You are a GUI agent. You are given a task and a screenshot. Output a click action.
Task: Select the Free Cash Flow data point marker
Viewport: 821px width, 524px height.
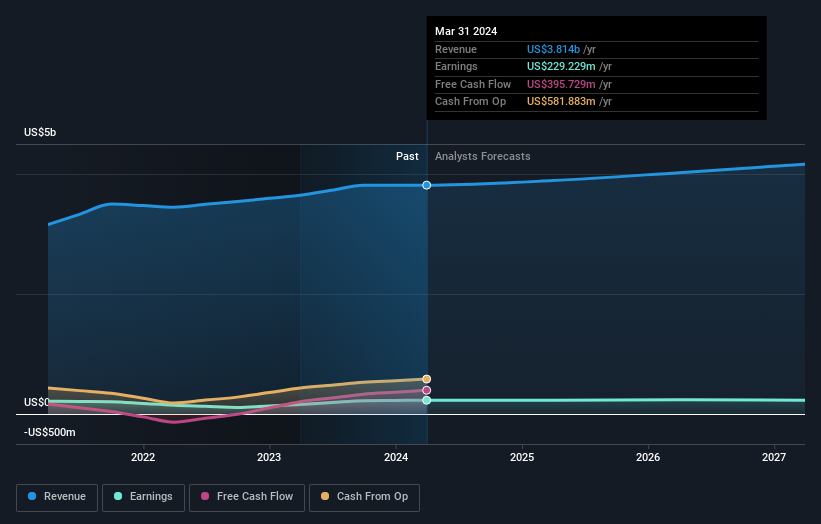(427, 391)
